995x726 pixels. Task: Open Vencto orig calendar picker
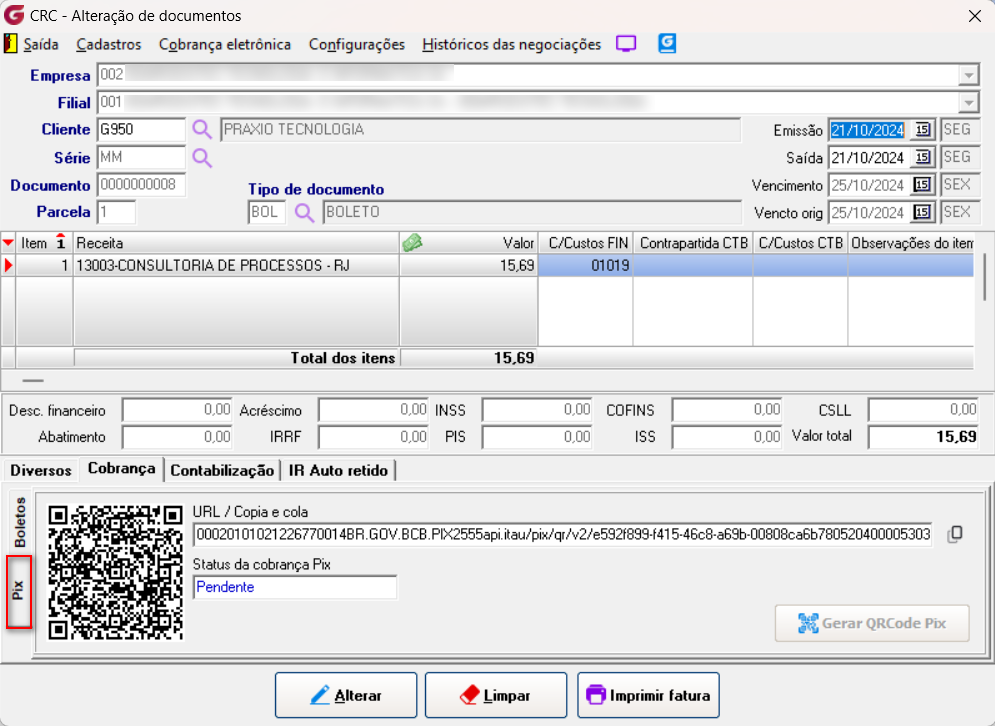(x=923, y=212)
